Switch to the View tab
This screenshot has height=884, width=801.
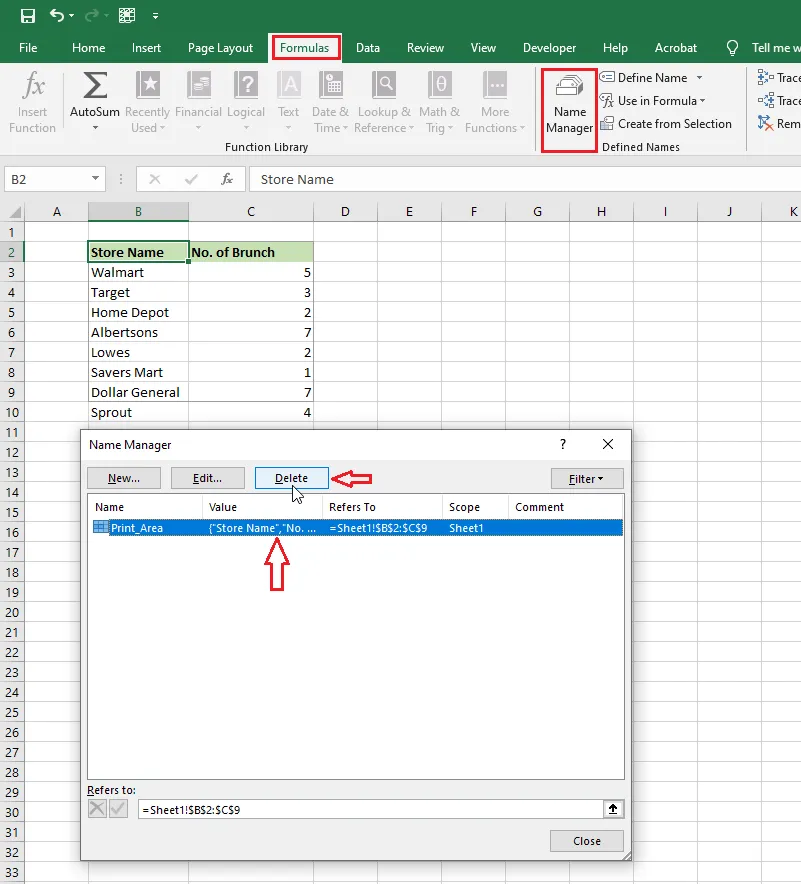click(x=484, y=48)
